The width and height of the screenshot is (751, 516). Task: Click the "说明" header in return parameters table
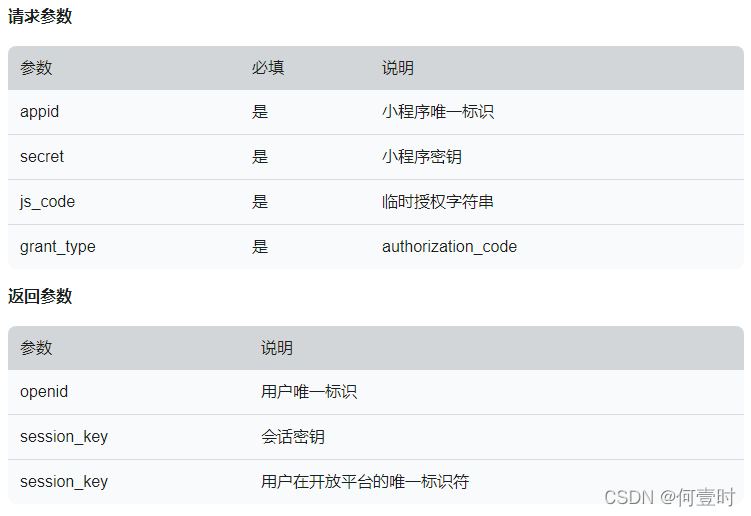276,348
